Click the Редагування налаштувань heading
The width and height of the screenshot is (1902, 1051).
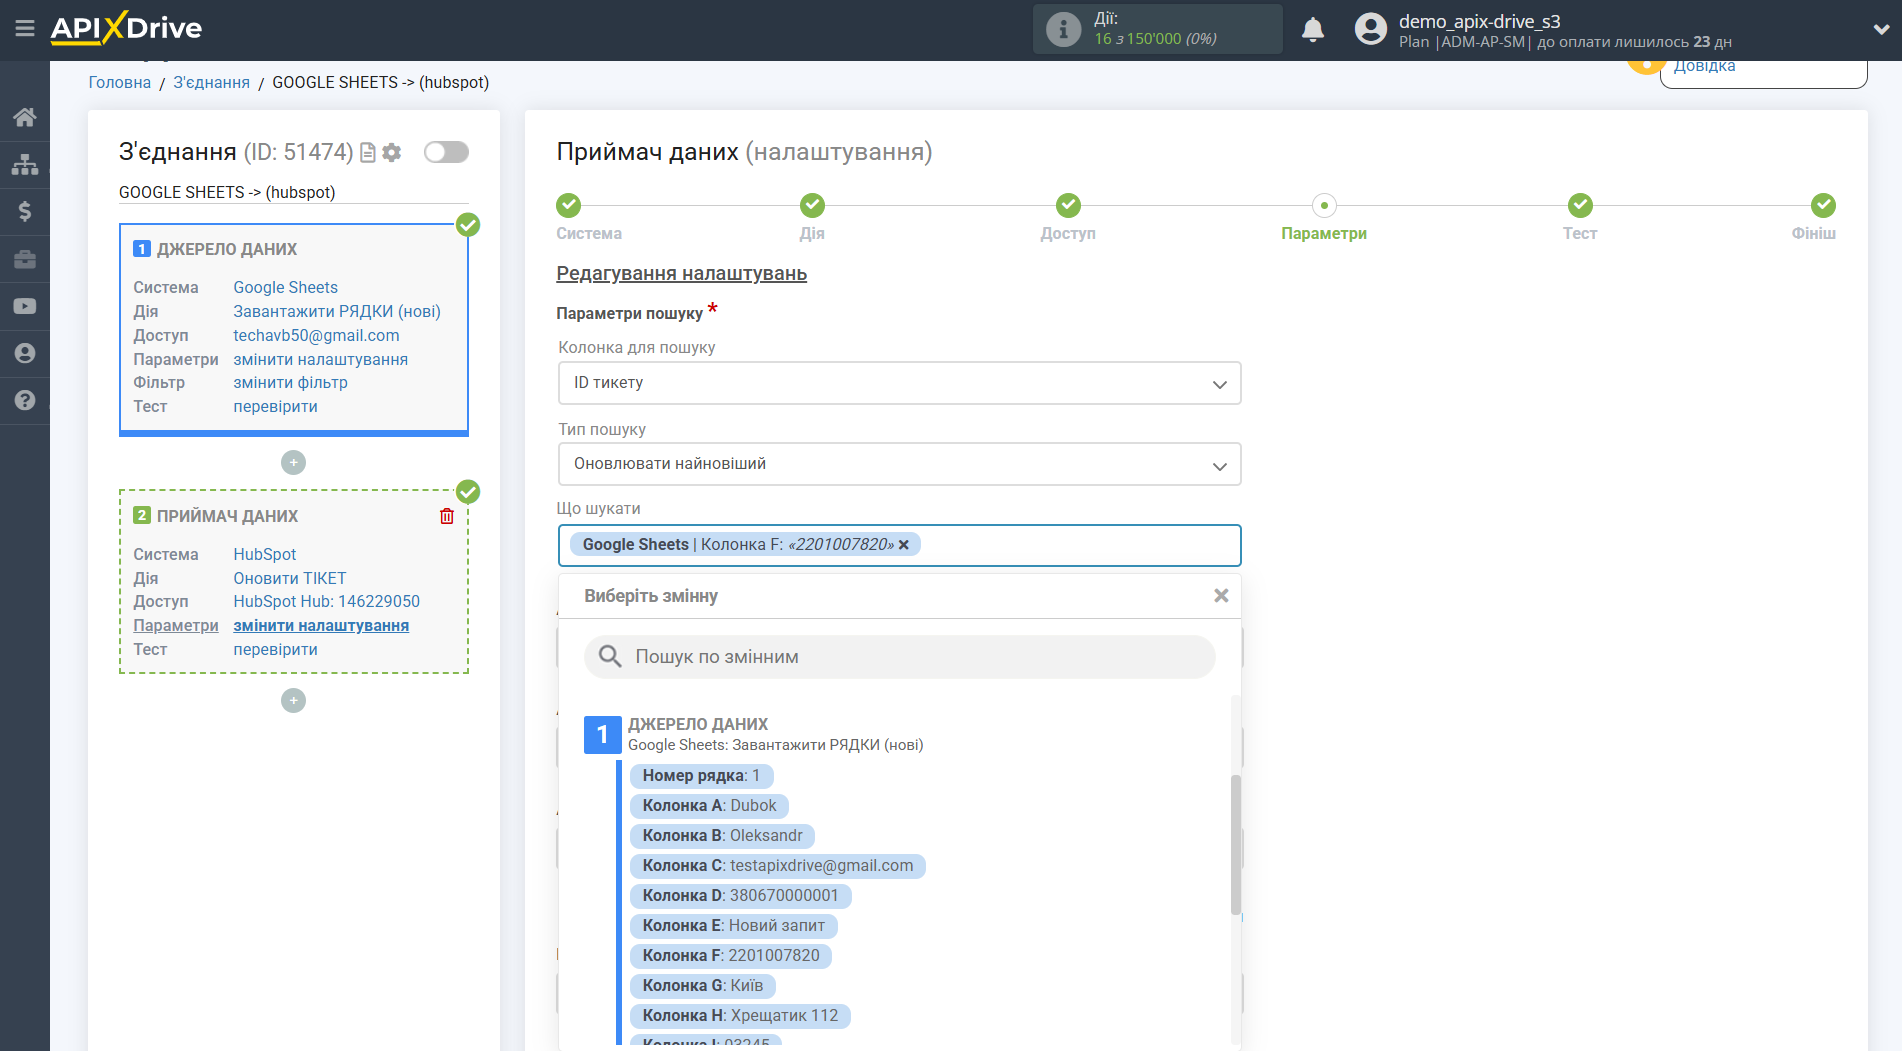(681, 273)
